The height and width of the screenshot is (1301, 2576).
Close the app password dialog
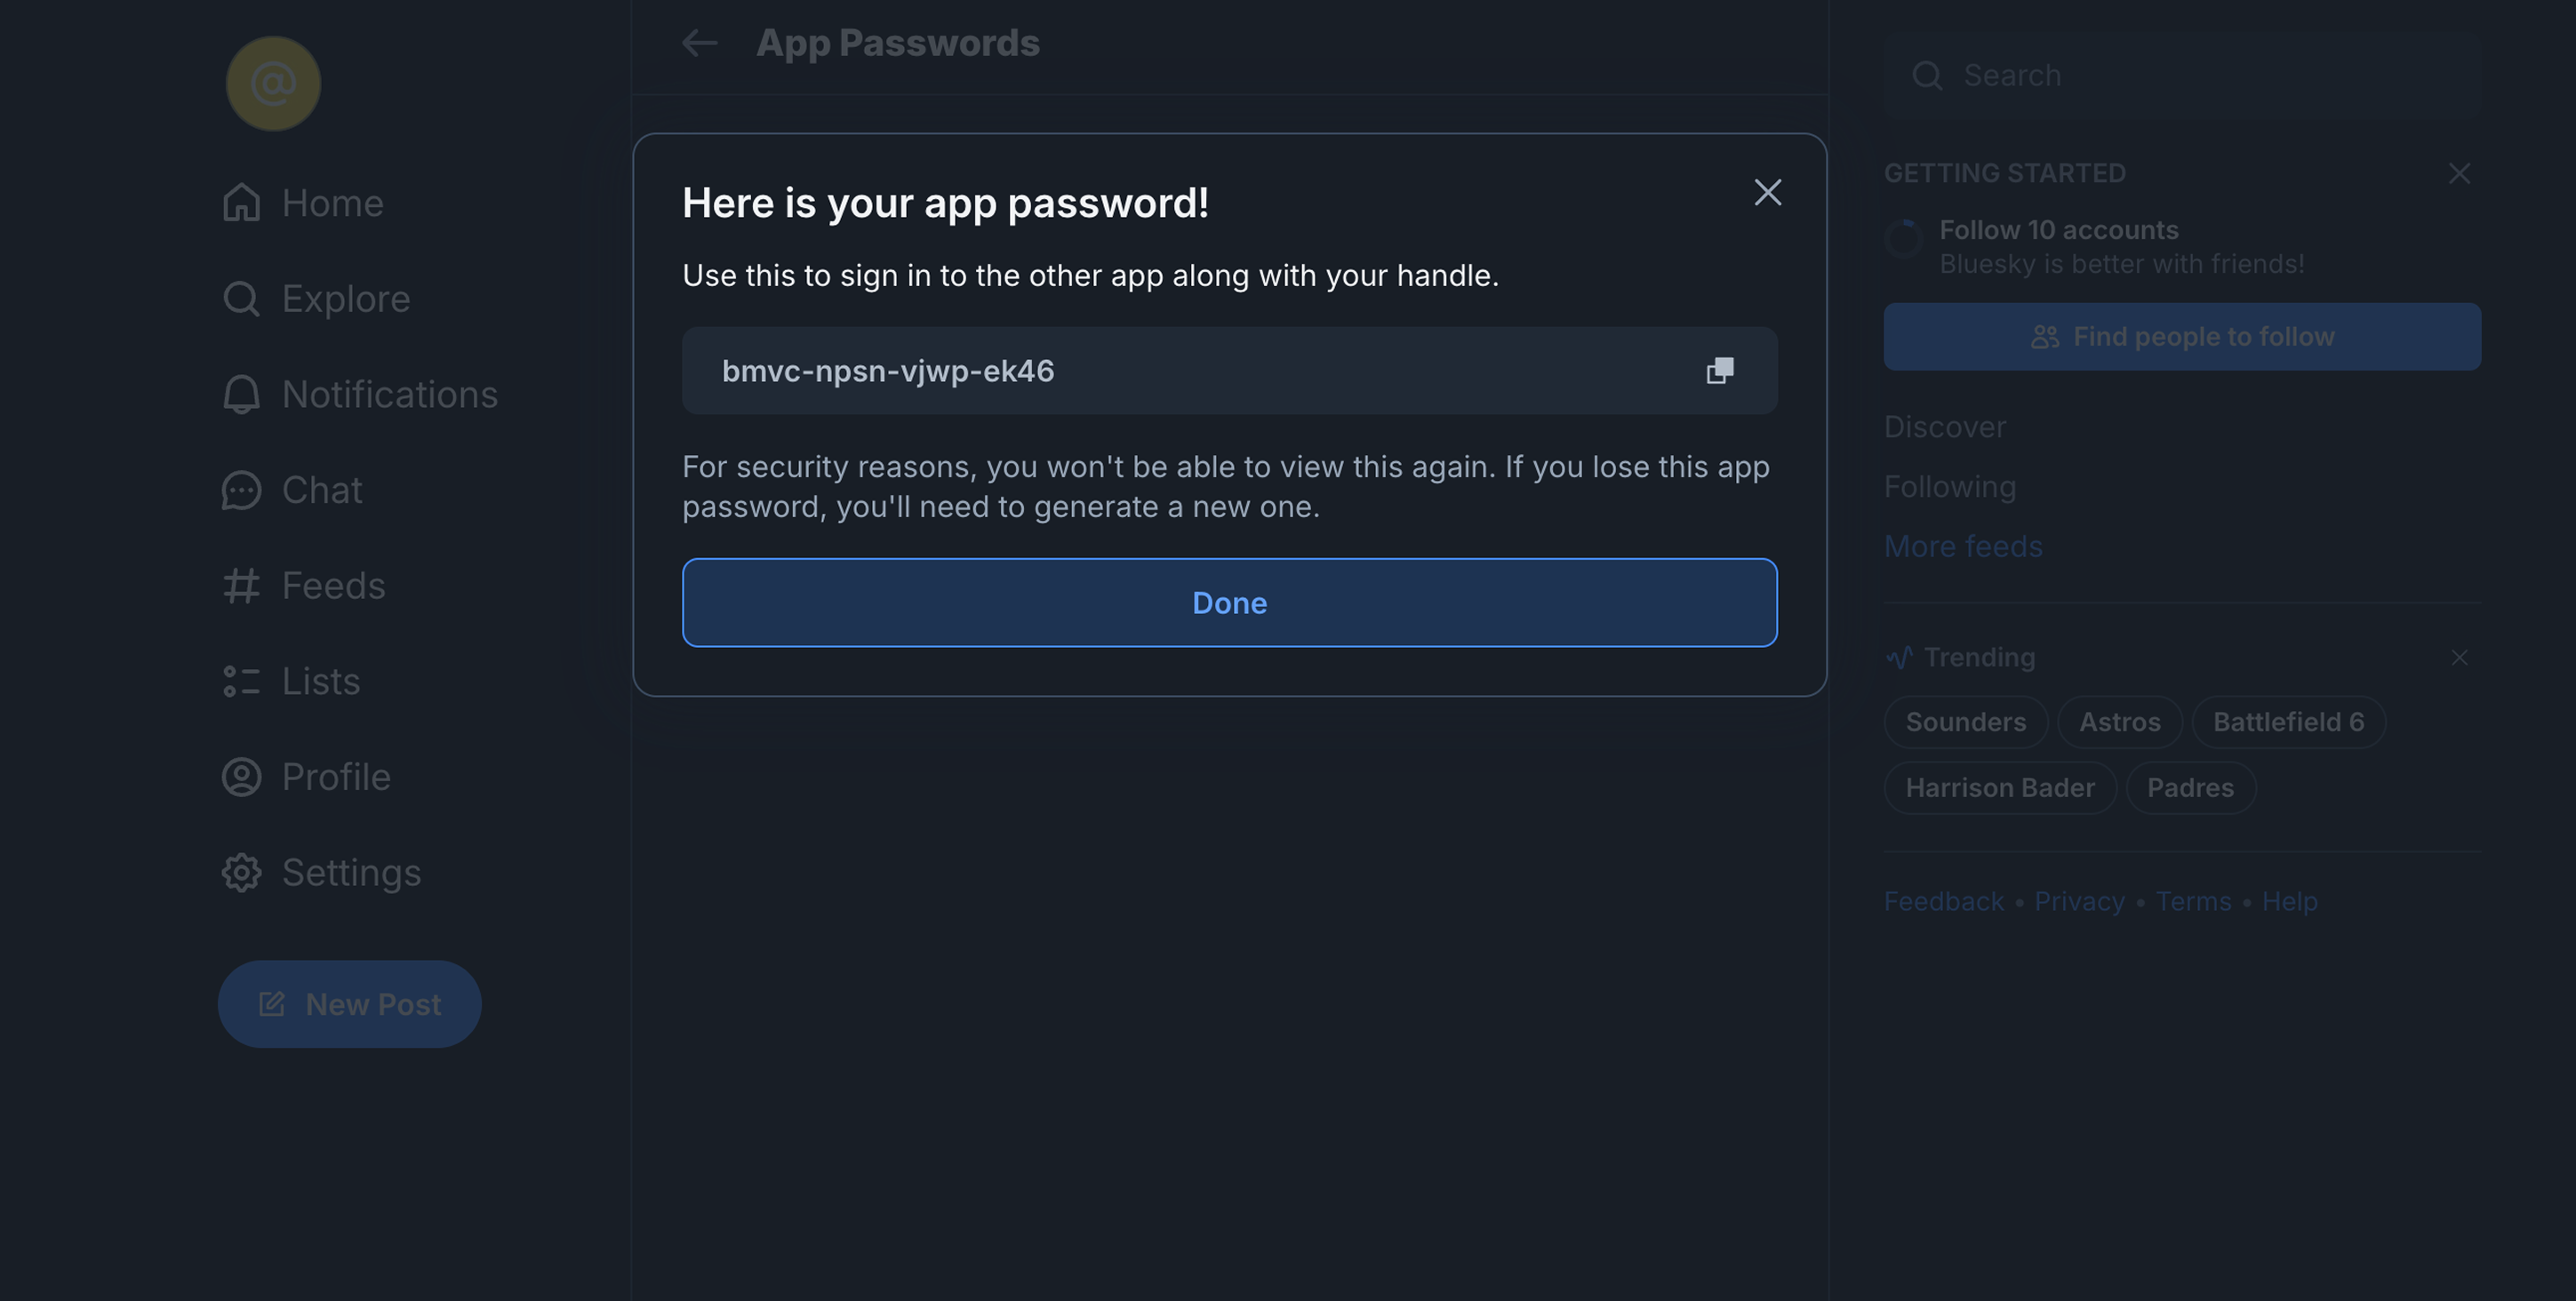(x=1767, y=192)
